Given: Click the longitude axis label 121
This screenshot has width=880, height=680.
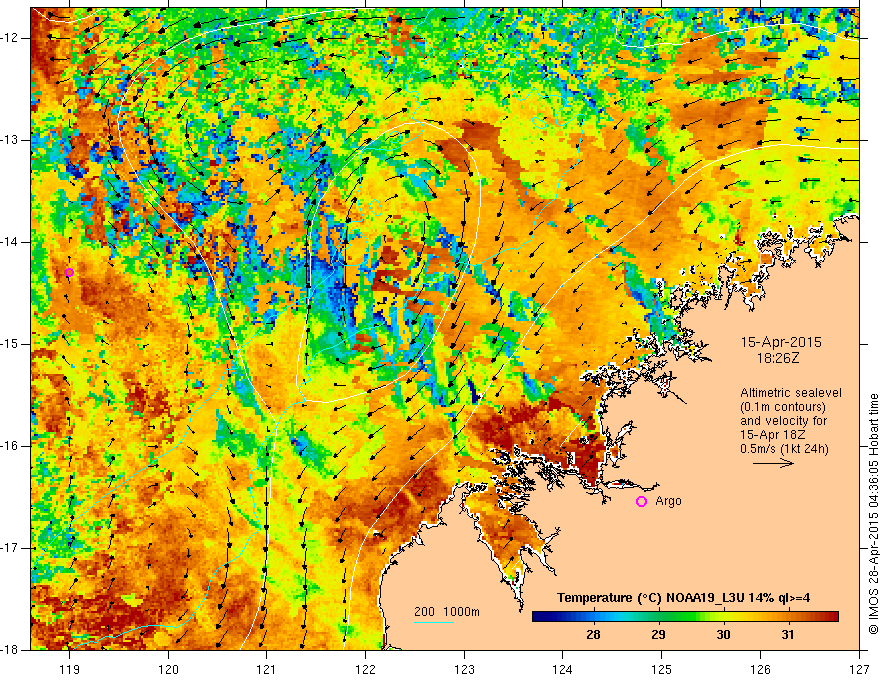Looking at the screenshot, I should pos(267,669).
